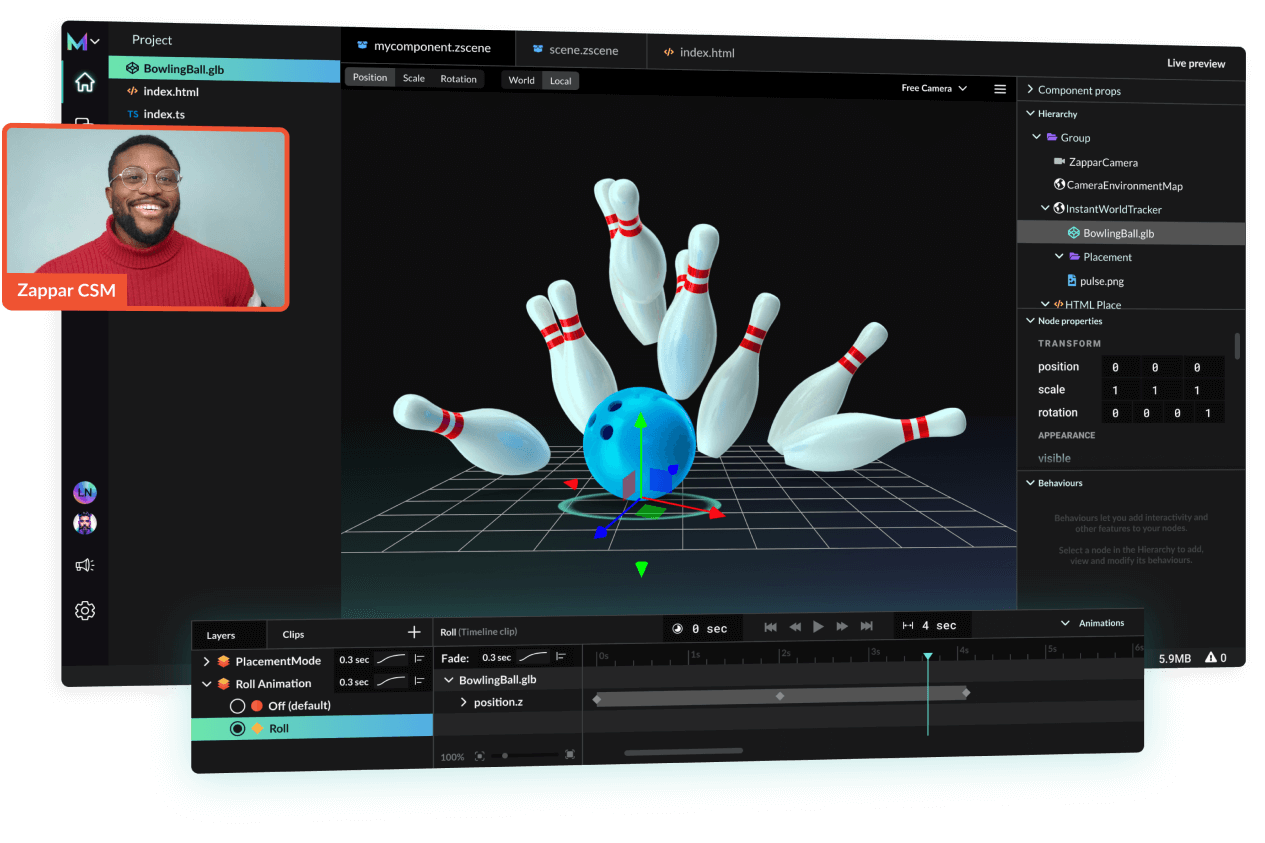Click the warning triangle status icon
1265x843 pixels.
tap(1211, 658)
